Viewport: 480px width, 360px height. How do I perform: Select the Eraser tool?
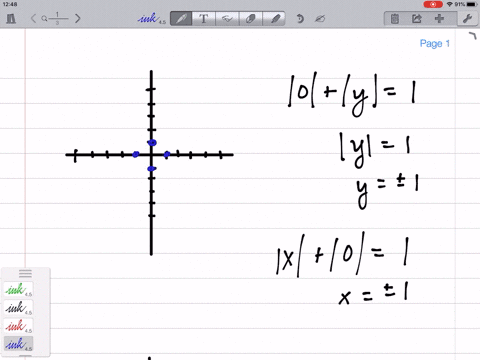coord(250,18)
